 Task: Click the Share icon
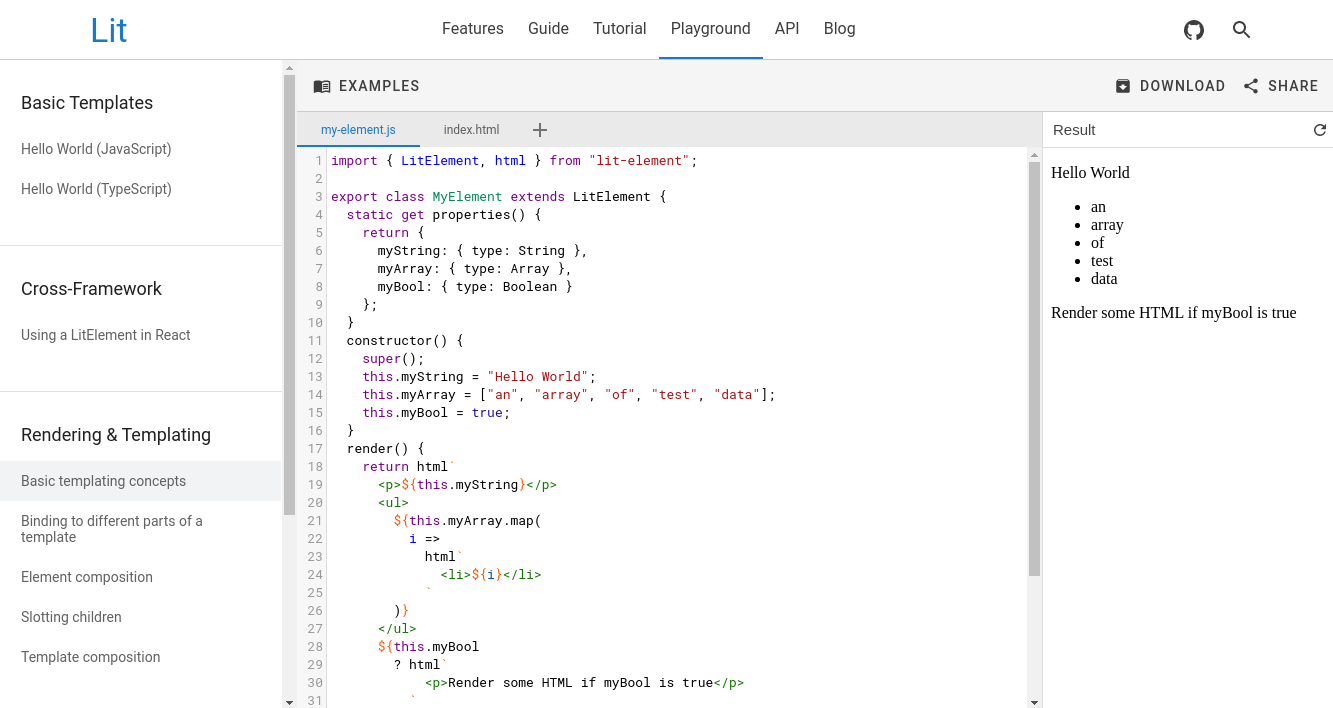(1251, 86)
